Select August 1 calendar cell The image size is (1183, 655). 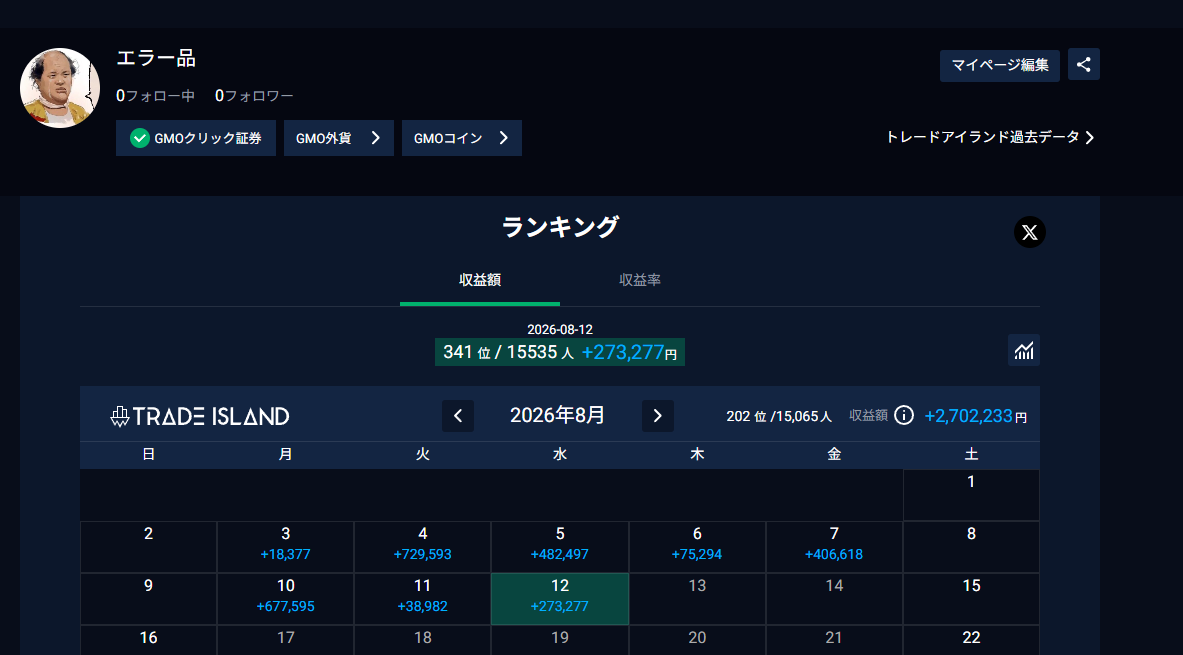971,495
